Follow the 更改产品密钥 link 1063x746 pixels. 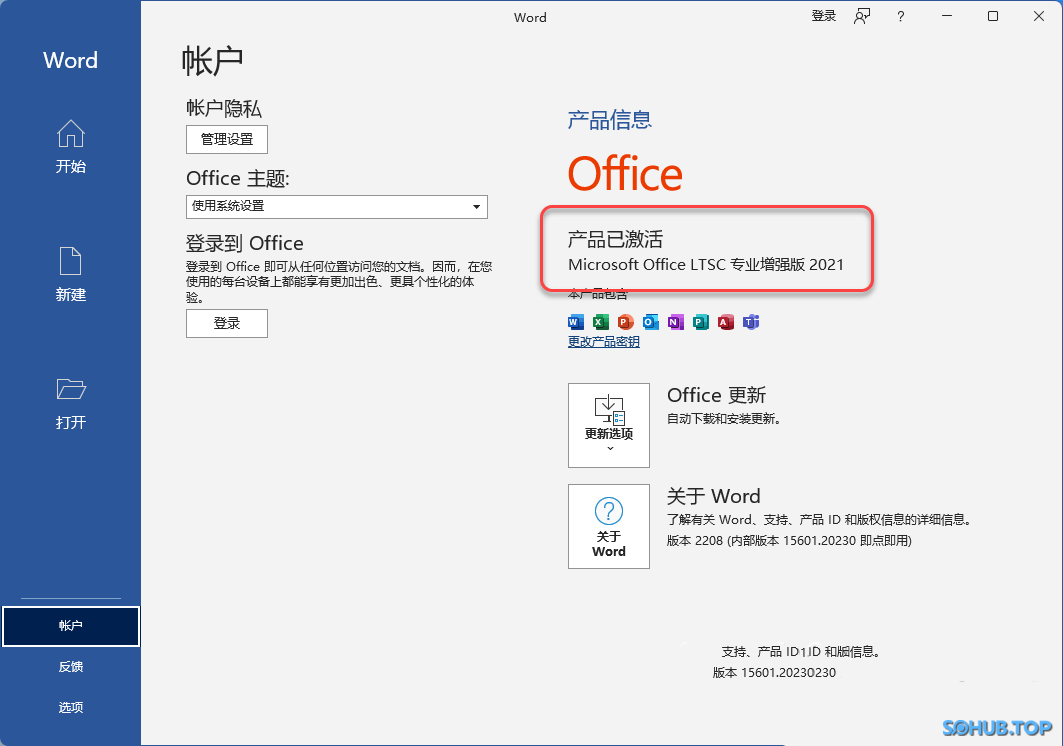coord(603,342)
